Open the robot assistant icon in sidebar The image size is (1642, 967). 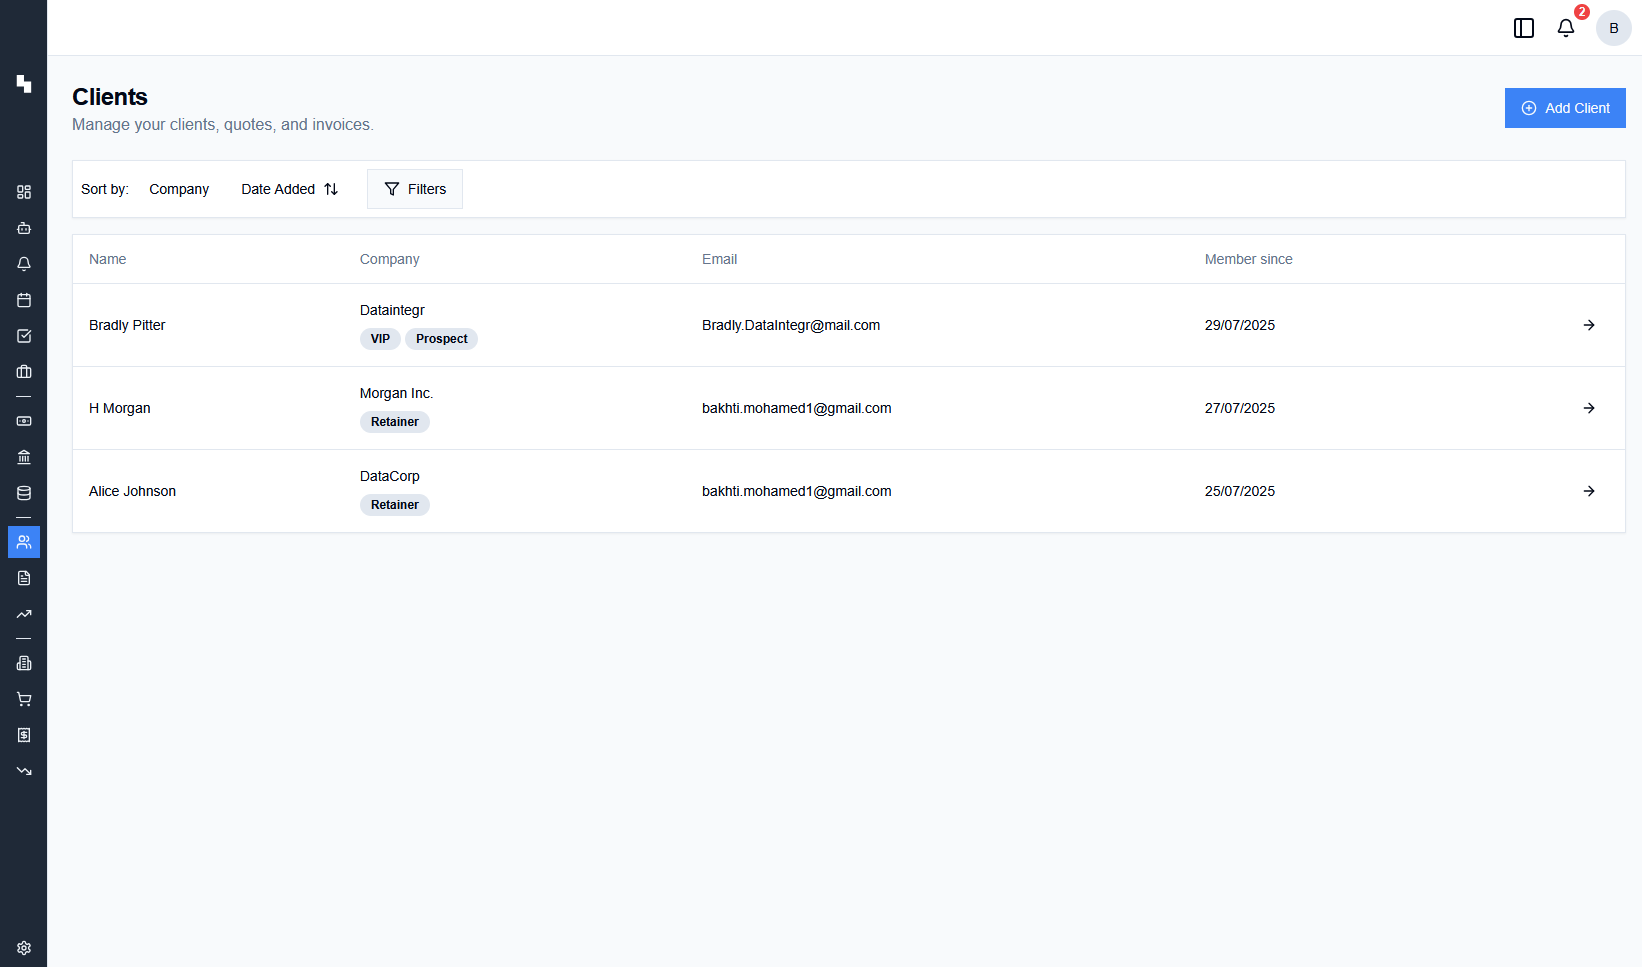24,228
